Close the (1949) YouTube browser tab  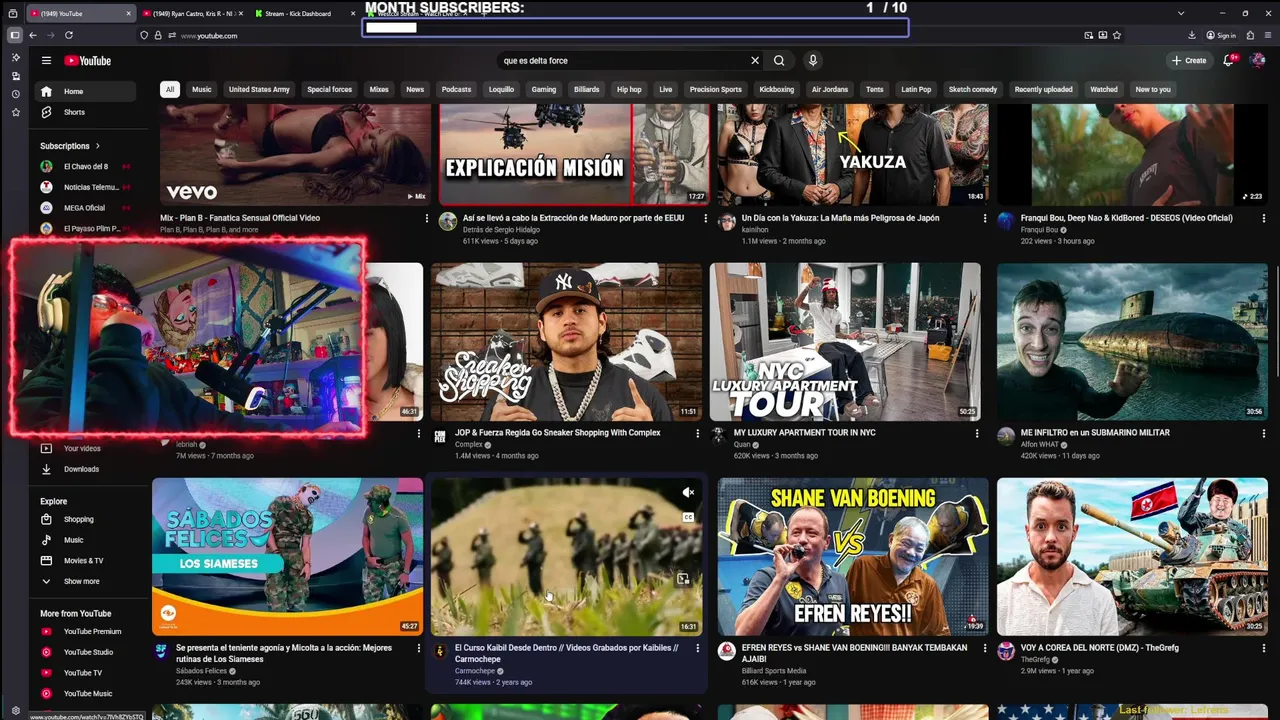pos(129,14)
